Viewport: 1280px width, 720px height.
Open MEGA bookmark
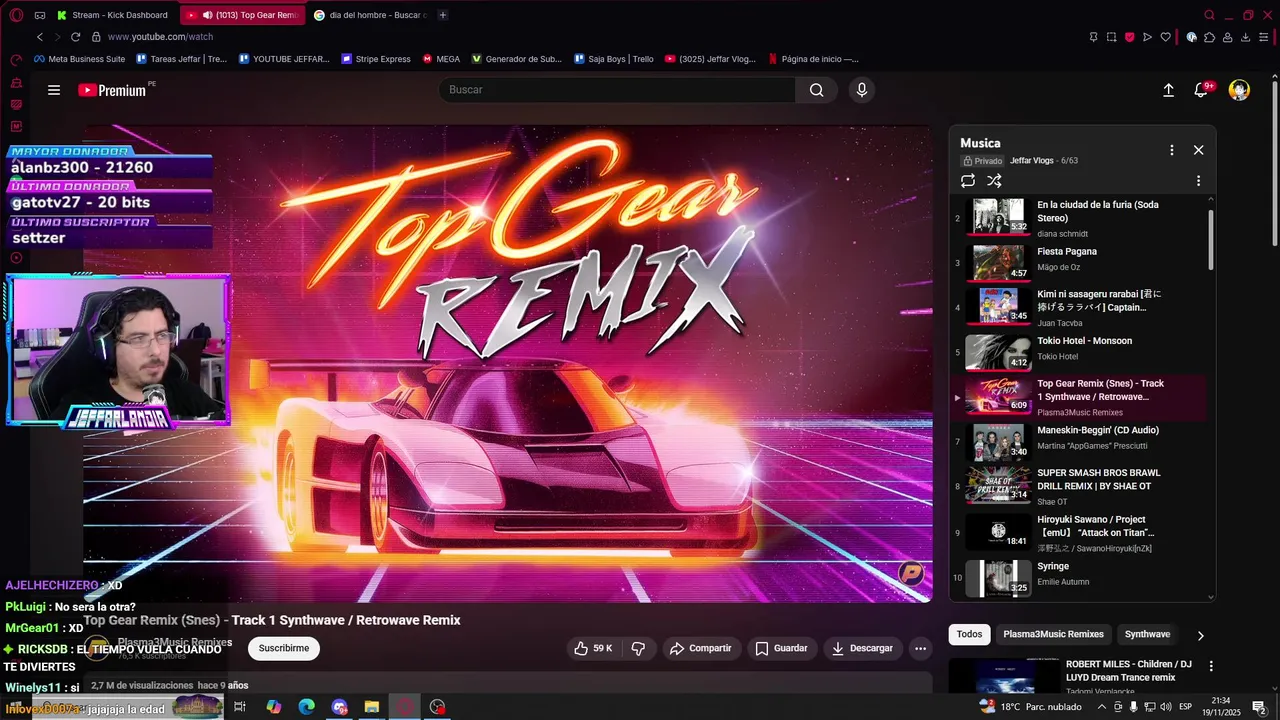pos(441,59)
